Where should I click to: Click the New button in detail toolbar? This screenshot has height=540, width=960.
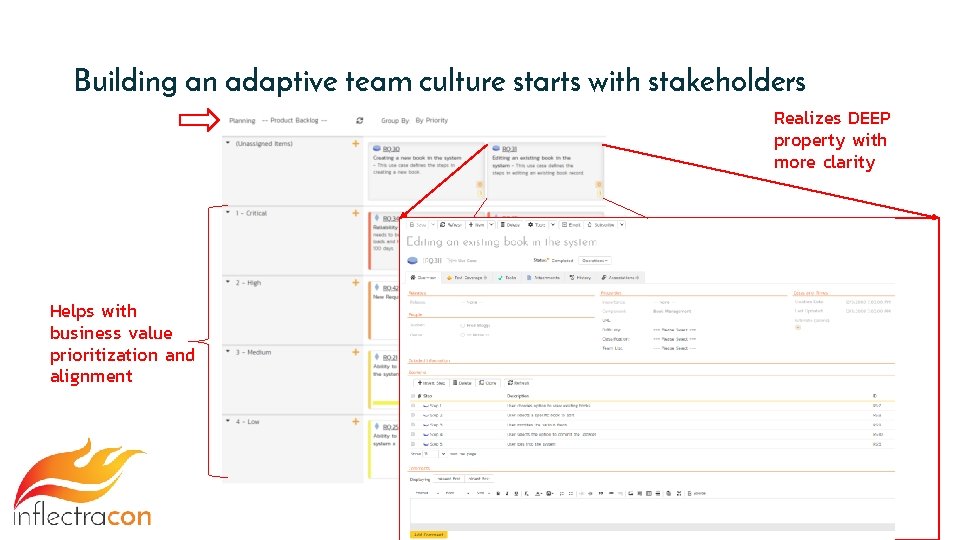click(477, 225)
